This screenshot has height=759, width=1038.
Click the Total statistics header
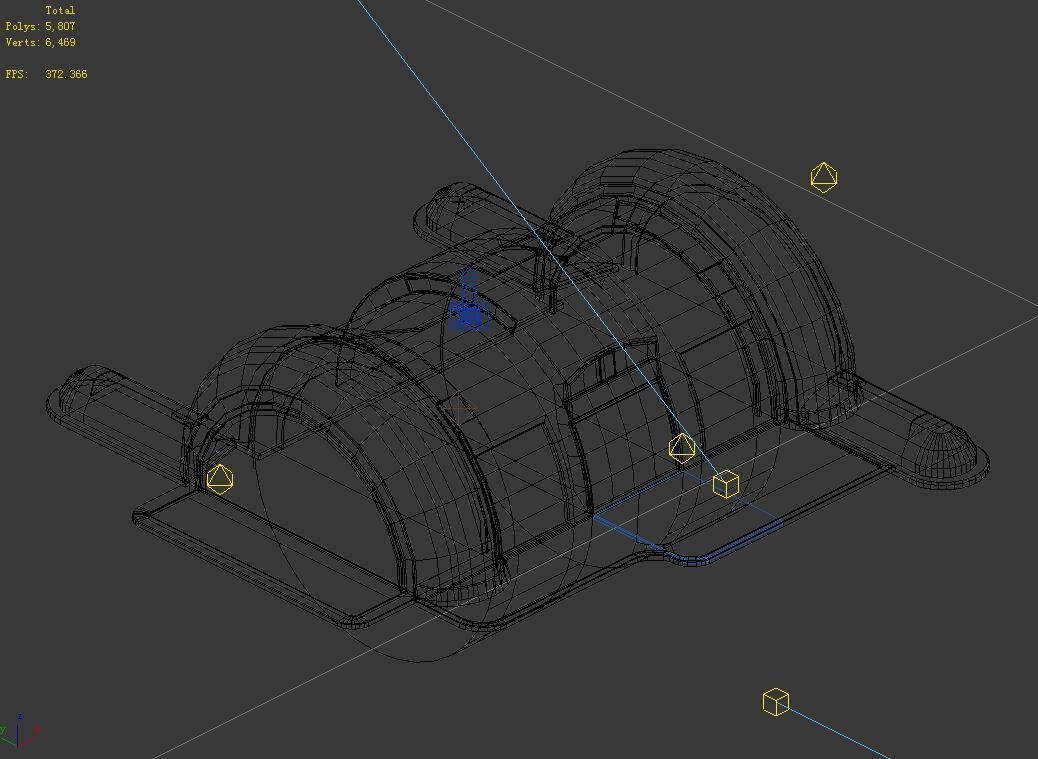[60, 11]
